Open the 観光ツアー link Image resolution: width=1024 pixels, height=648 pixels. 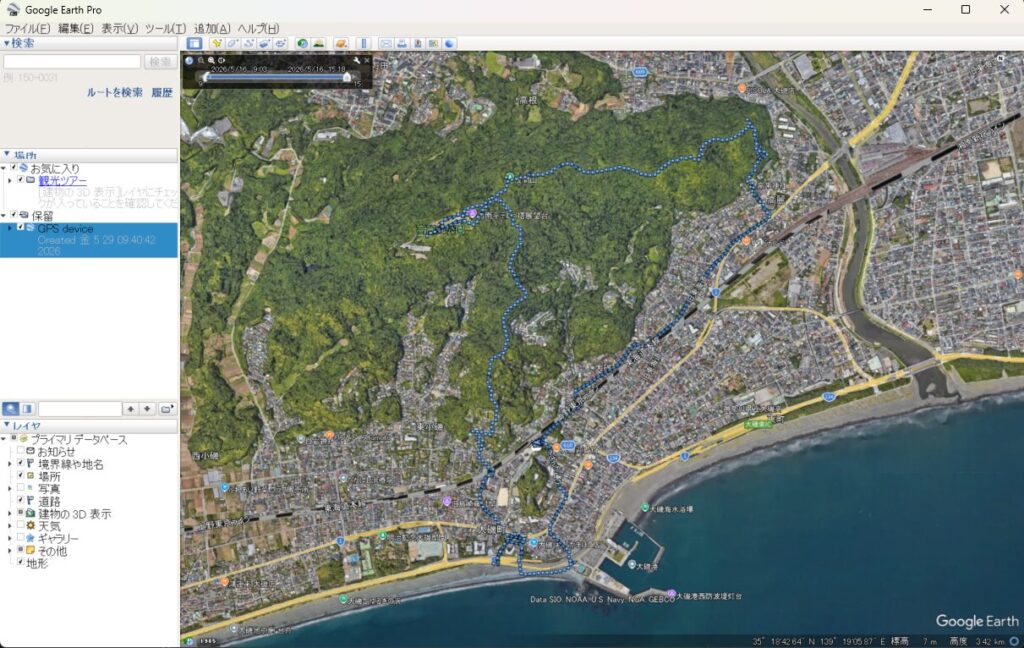click(x=62, y=180)
